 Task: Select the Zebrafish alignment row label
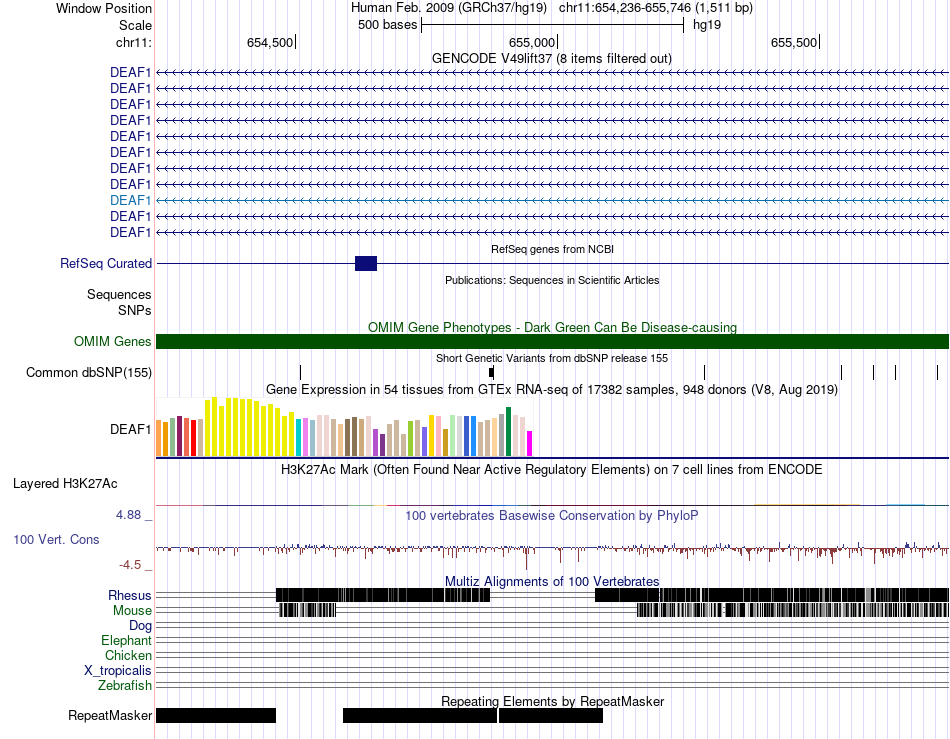[x=125, y=686]
